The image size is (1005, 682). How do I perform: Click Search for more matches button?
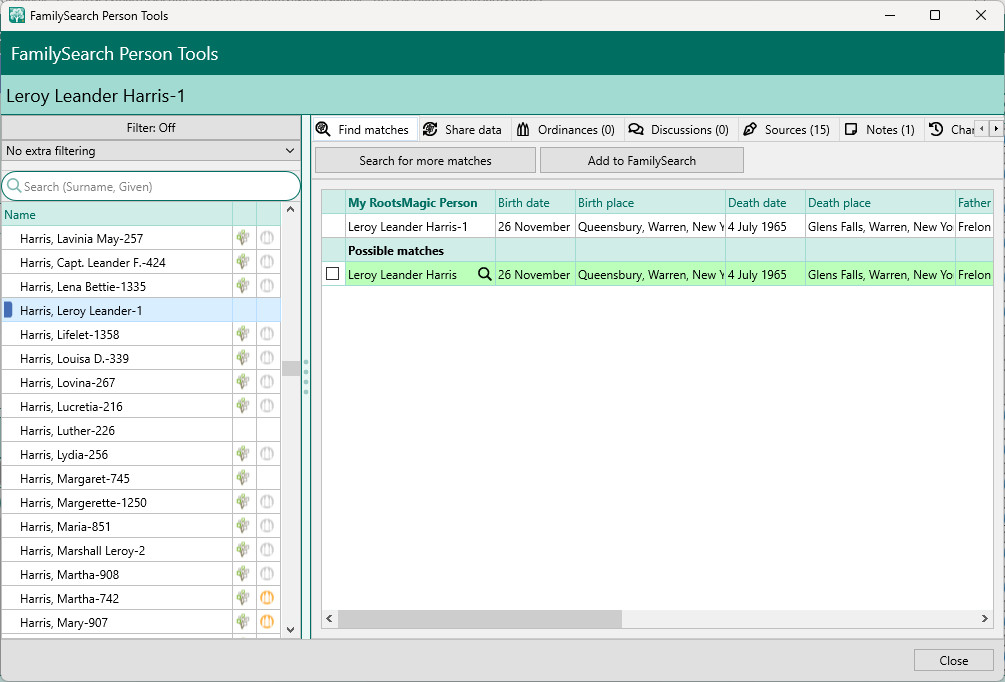point(425,160)
